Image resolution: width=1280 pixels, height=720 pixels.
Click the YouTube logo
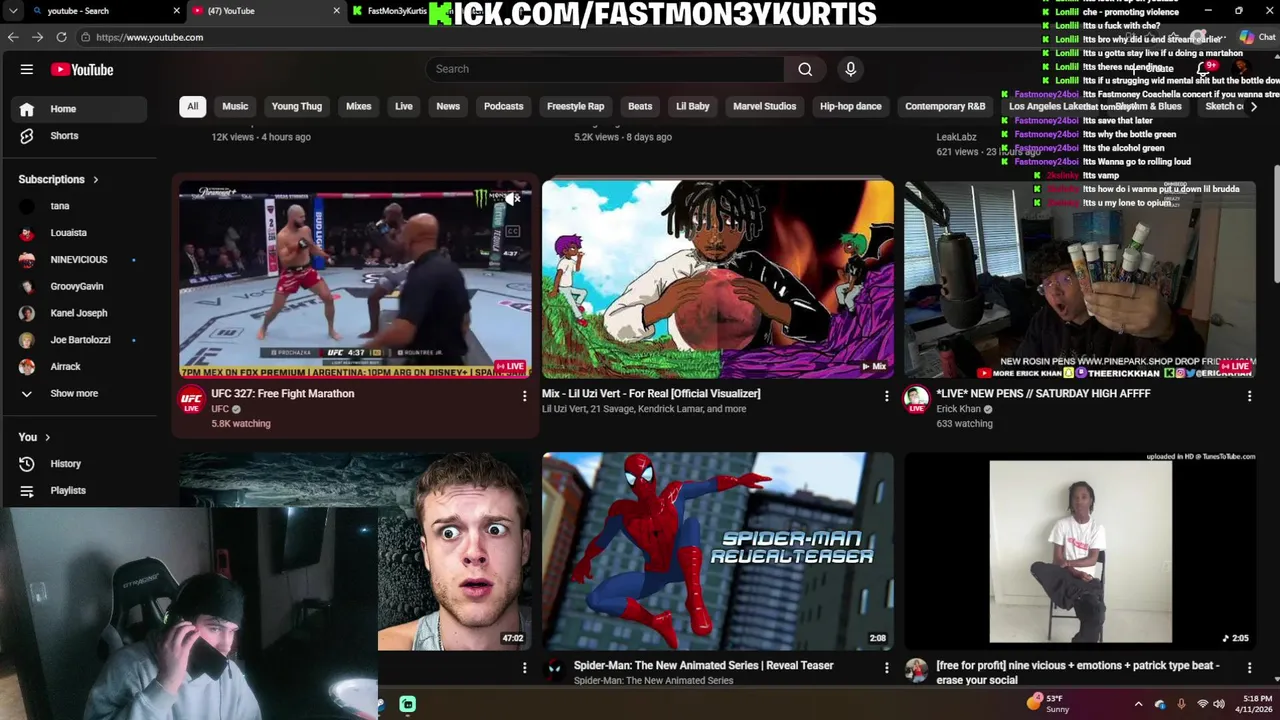click(x=82, y=70)
